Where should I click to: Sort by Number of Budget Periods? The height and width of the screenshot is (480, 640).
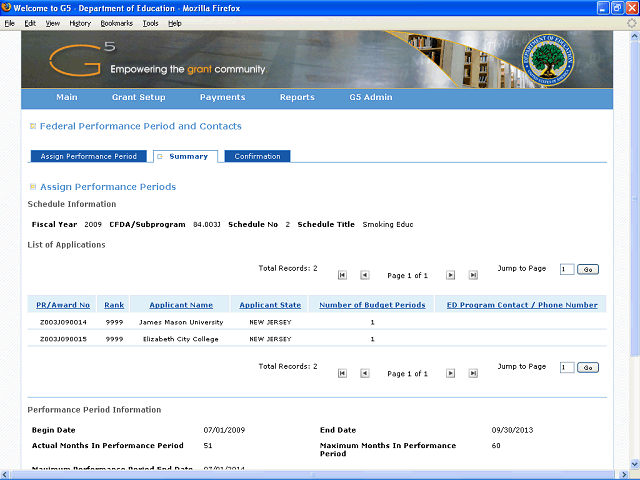[x=372, y=305]
